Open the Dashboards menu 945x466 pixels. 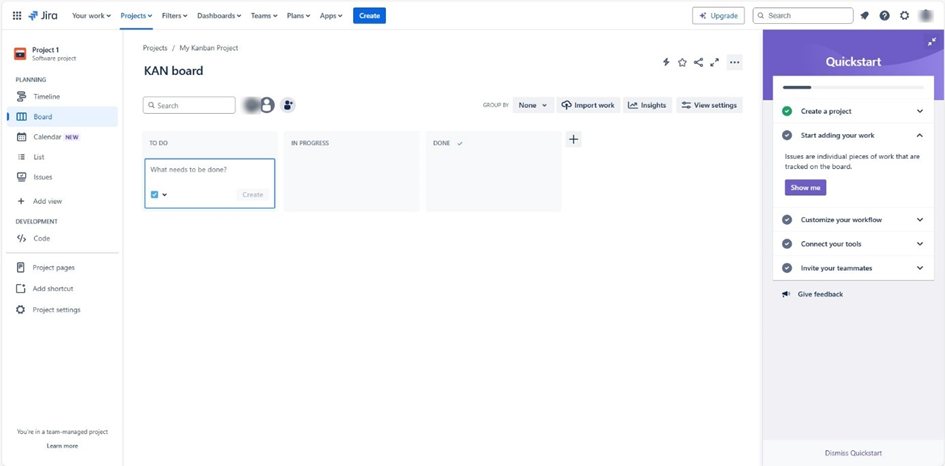click(219, 16)
